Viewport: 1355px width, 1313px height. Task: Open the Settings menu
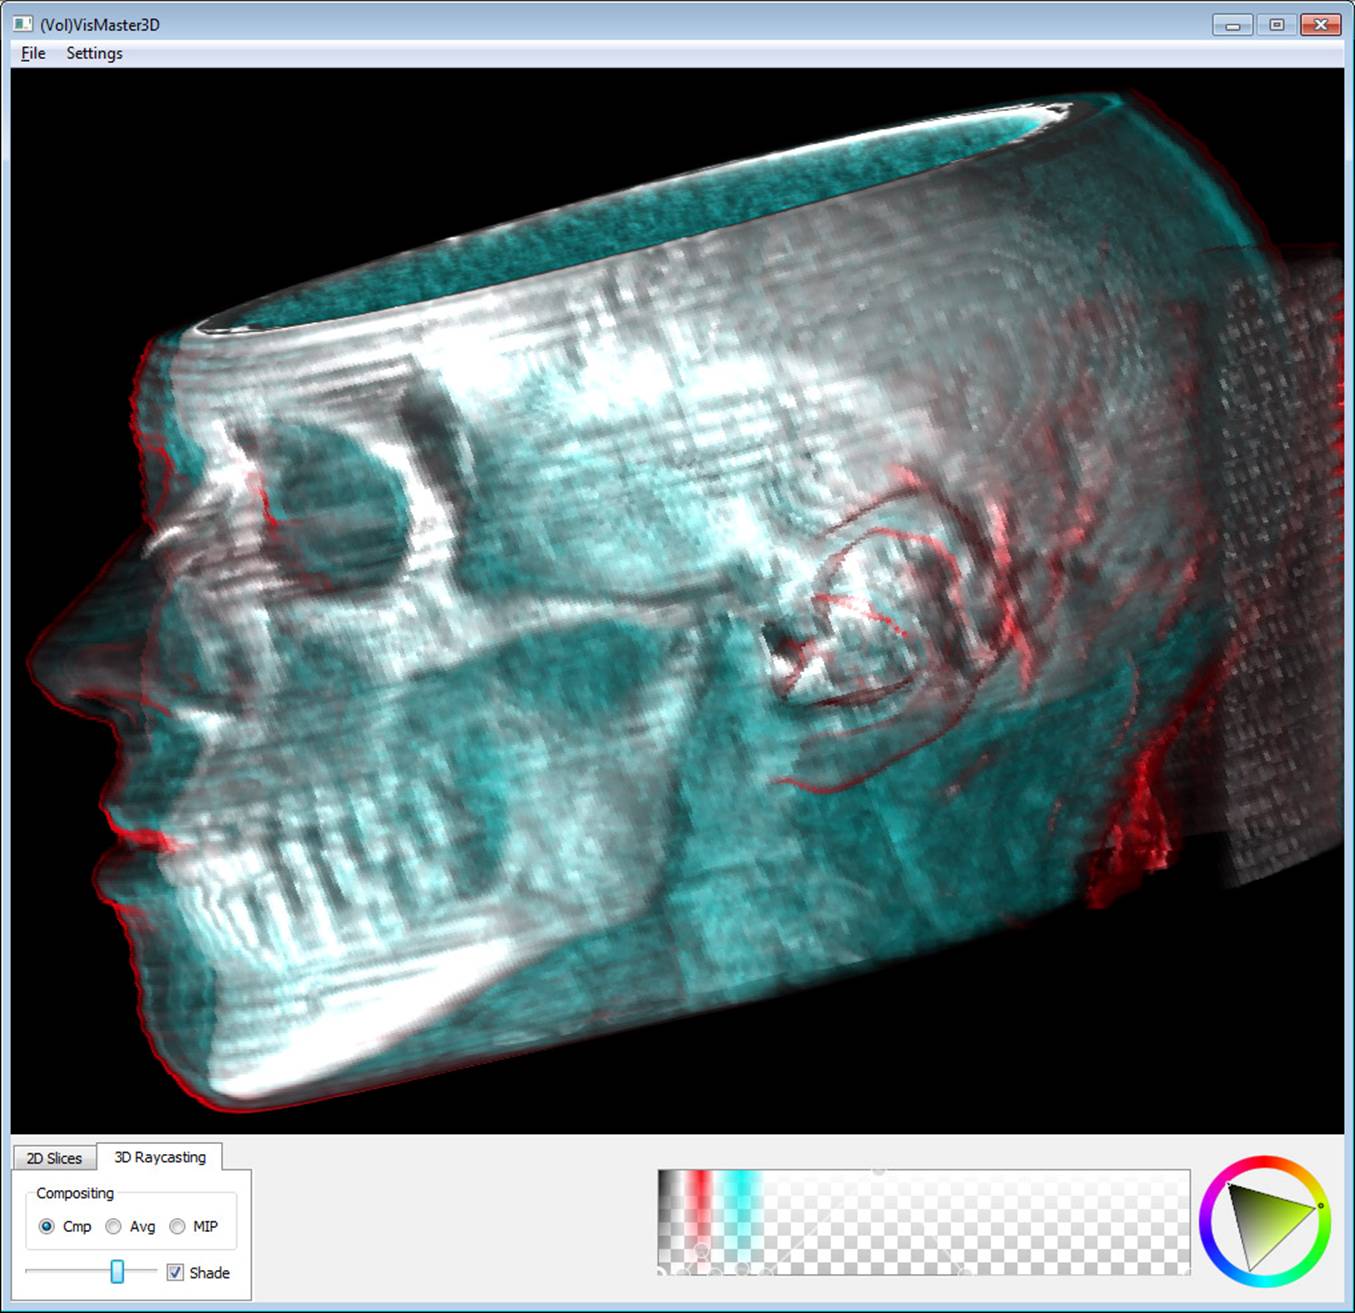pos(94,53)
